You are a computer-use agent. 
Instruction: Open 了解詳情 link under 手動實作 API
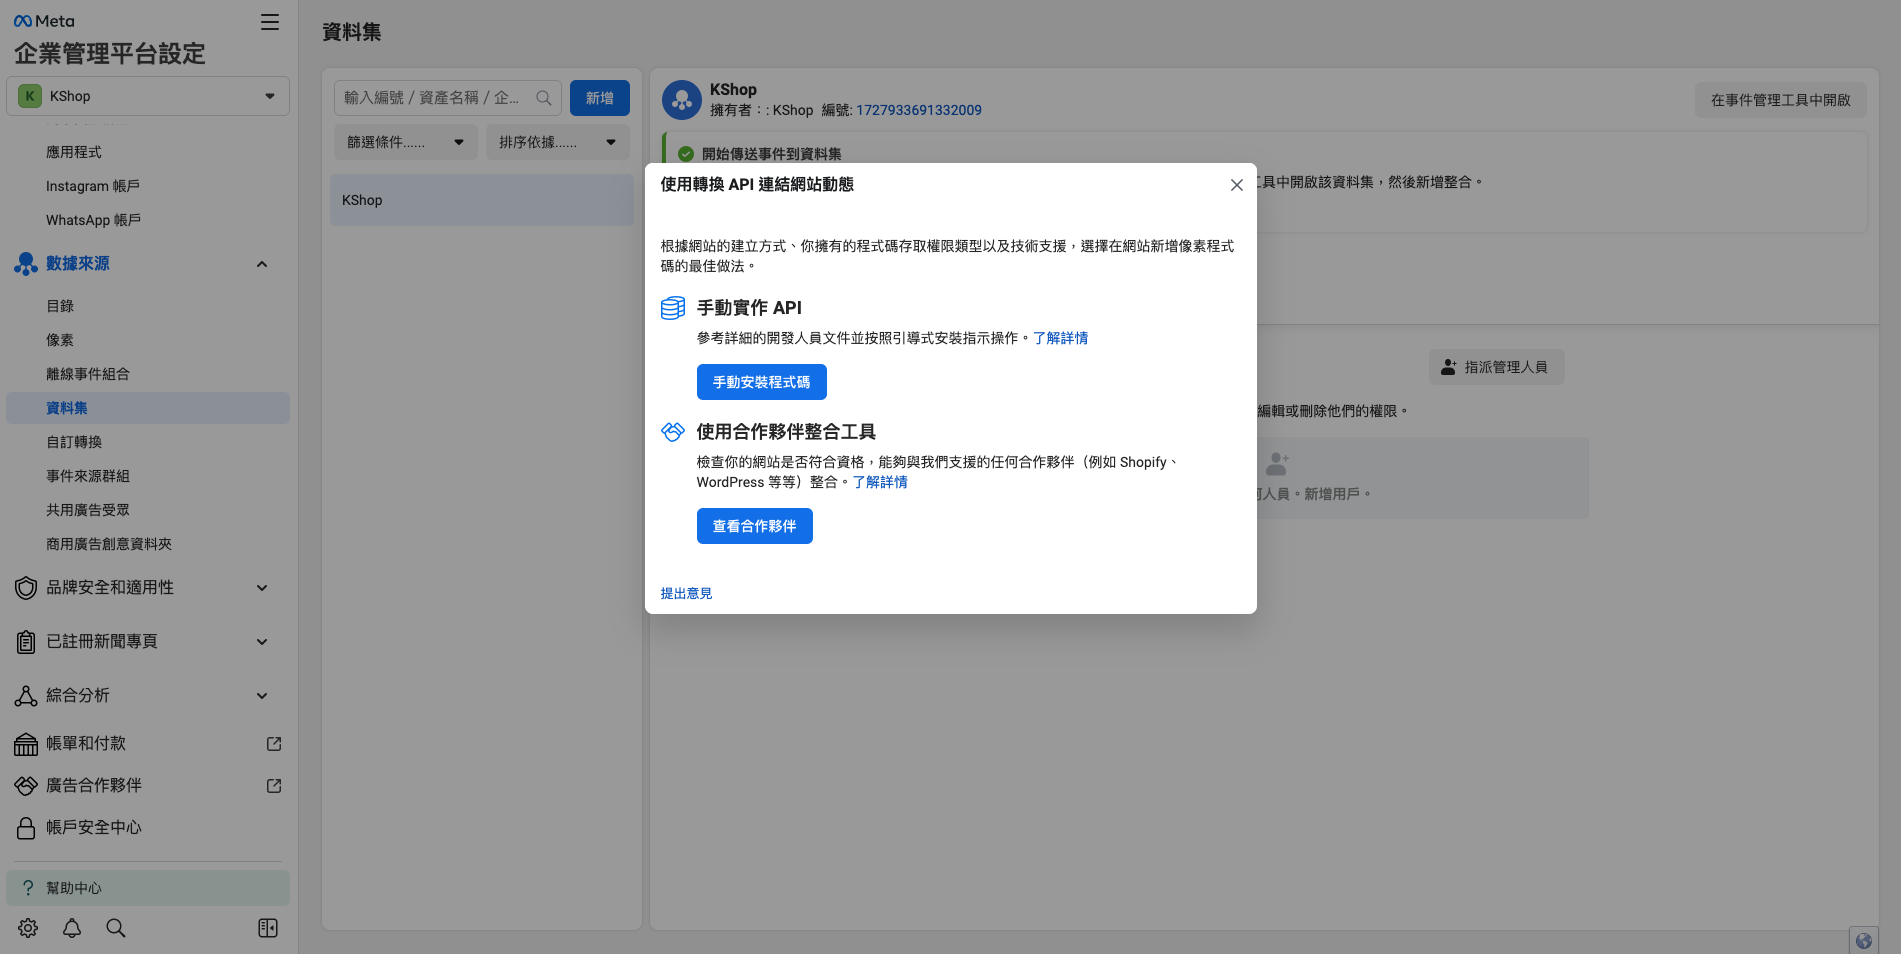(x=1061, y=338)
